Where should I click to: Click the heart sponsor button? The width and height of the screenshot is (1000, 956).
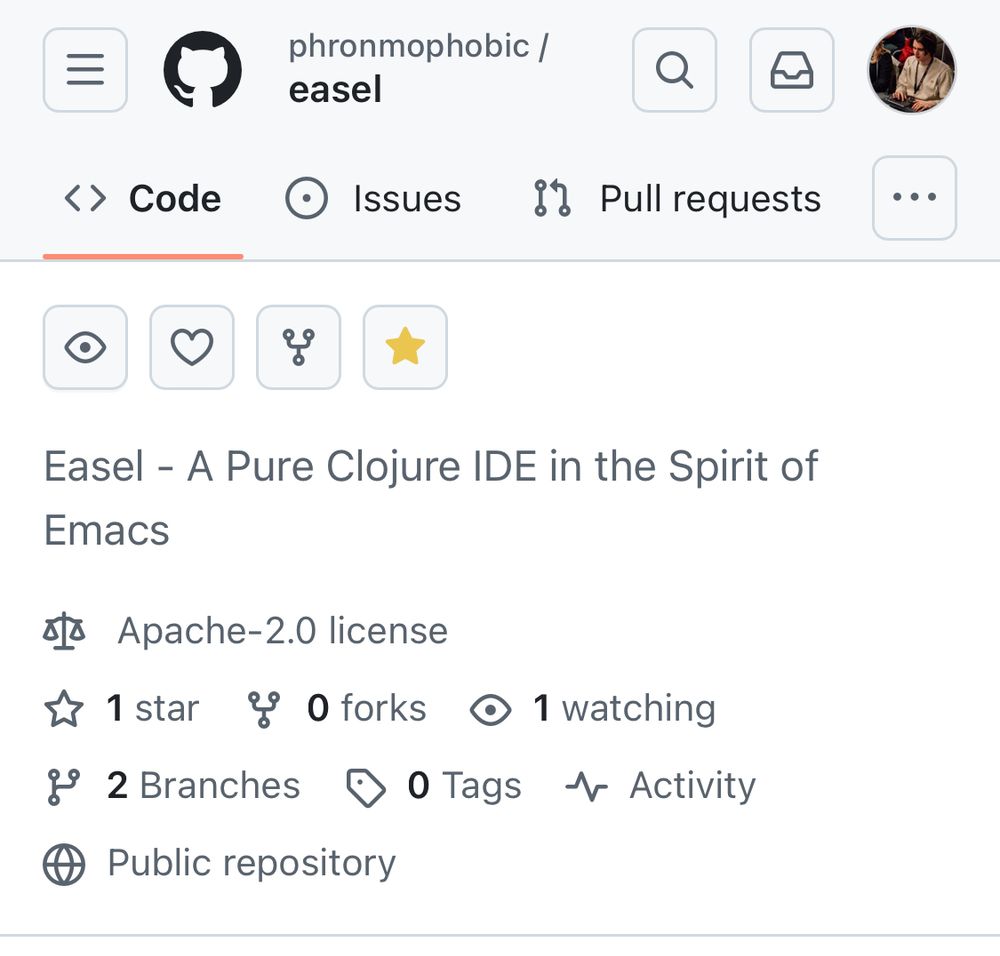(192, 348)
